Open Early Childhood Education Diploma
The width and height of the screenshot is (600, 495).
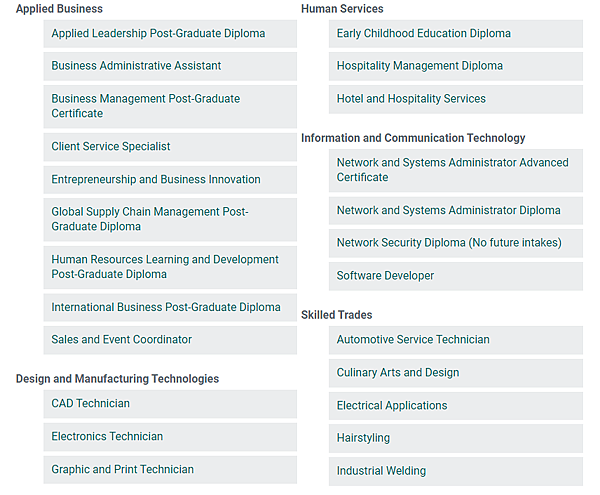coord(423,33)
